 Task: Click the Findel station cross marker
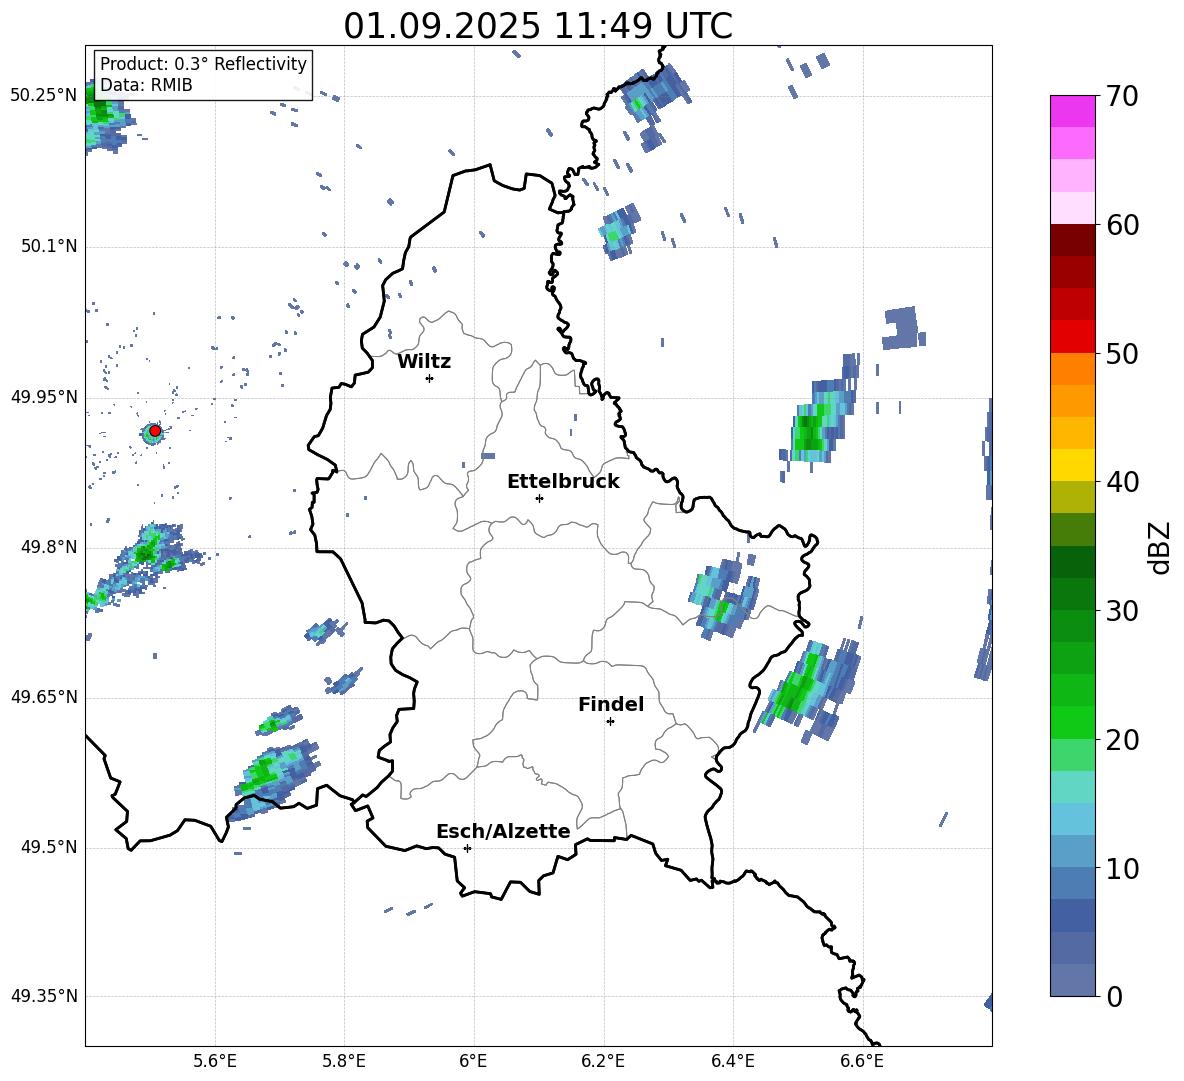coord(610,722)
